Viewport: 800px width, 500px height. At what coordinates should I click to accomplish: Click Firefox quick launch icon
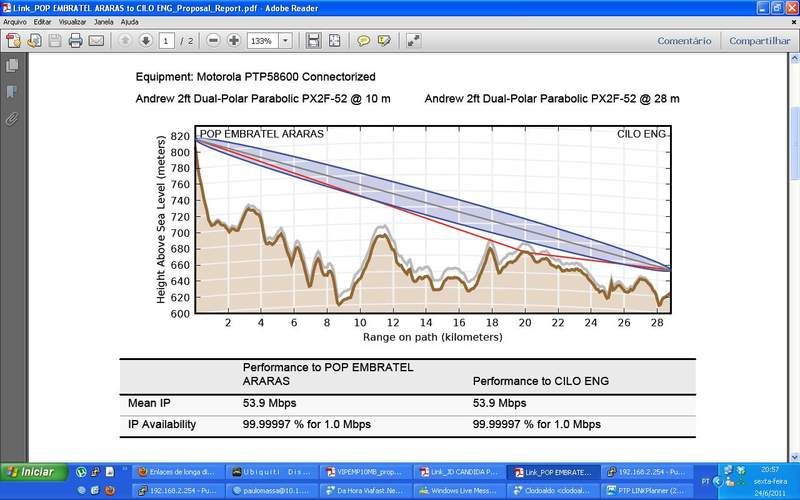109,491
